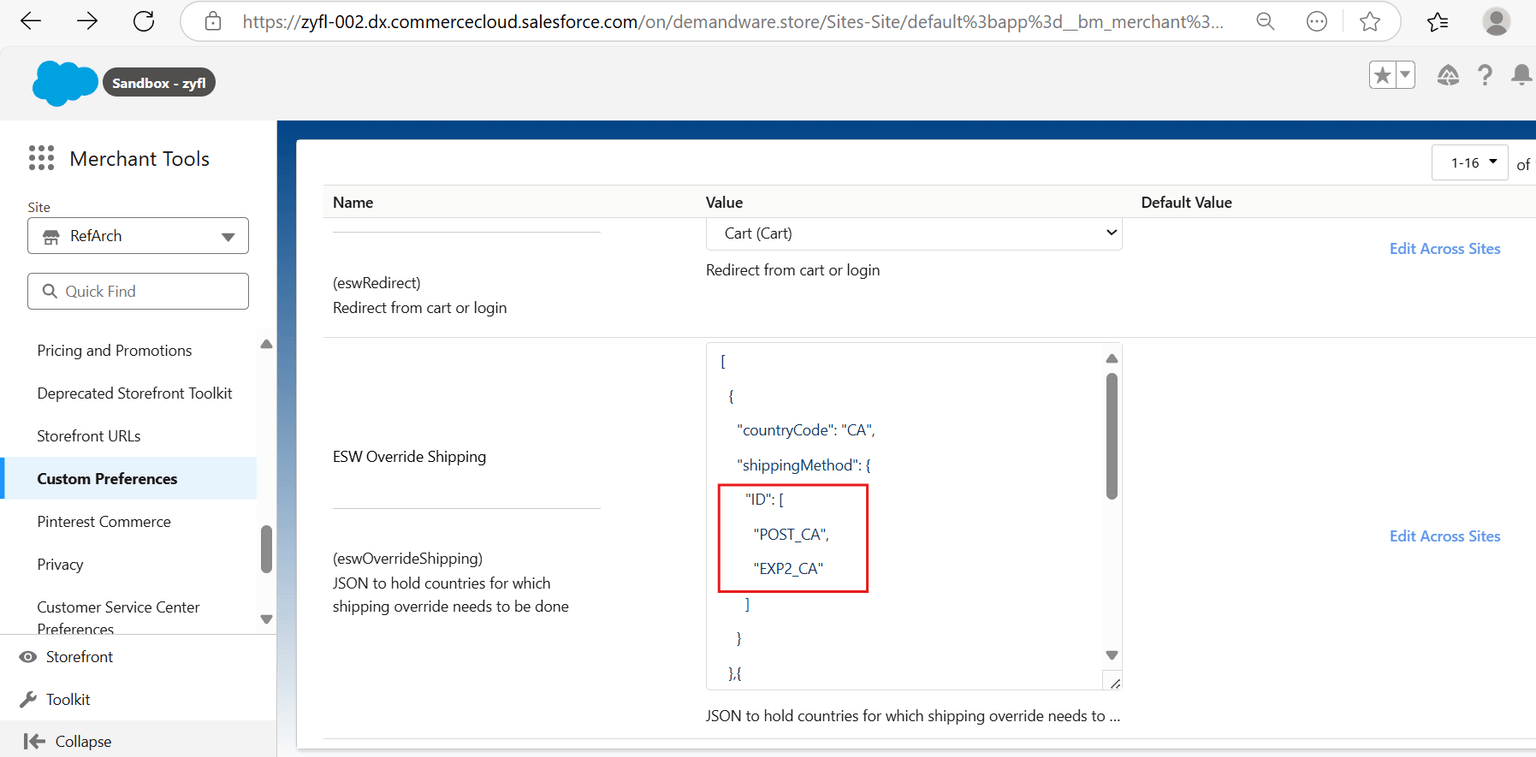Viewport: 1536px width, 757px height.
Task: Click the "EXP2_CA" value in the JSON
Action: click(788, 569)
